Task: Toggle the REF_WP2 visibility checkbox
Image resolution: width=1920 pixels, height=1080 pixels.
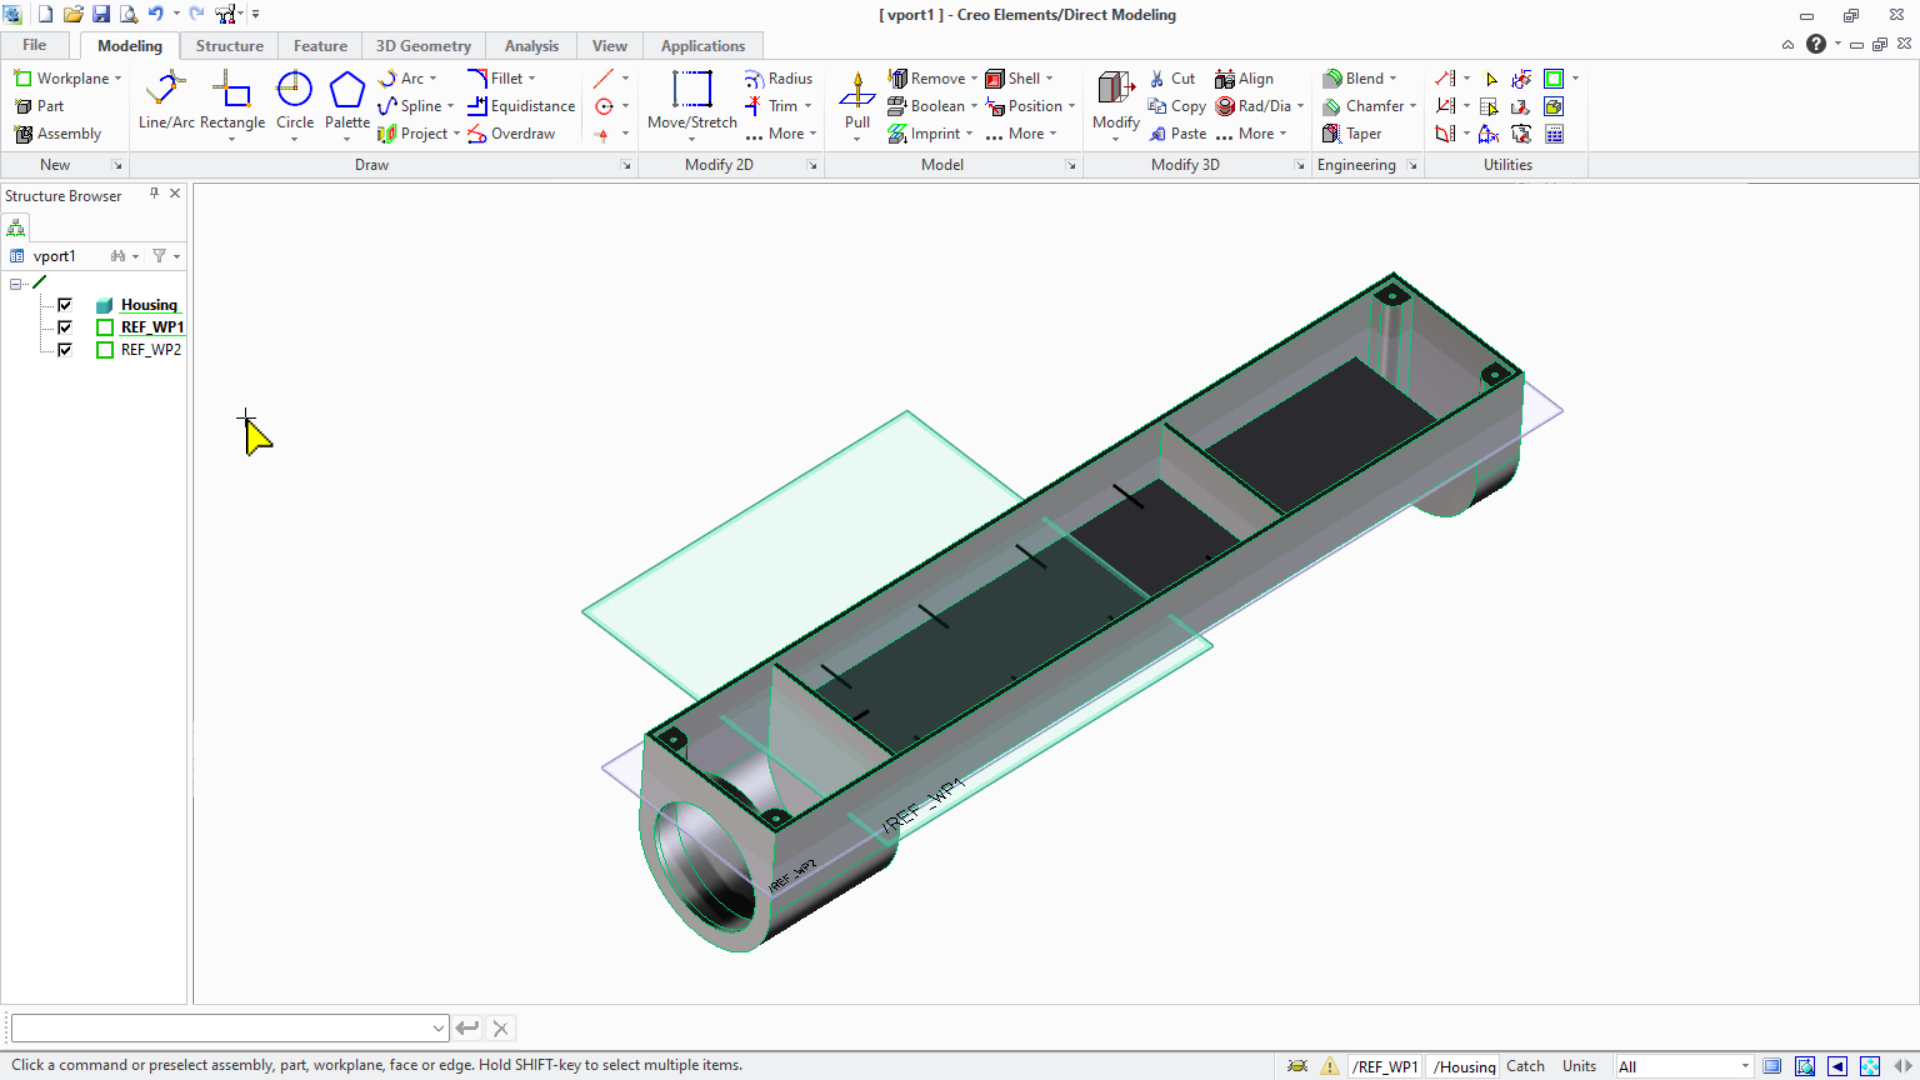Action: [x=65, y=350]
